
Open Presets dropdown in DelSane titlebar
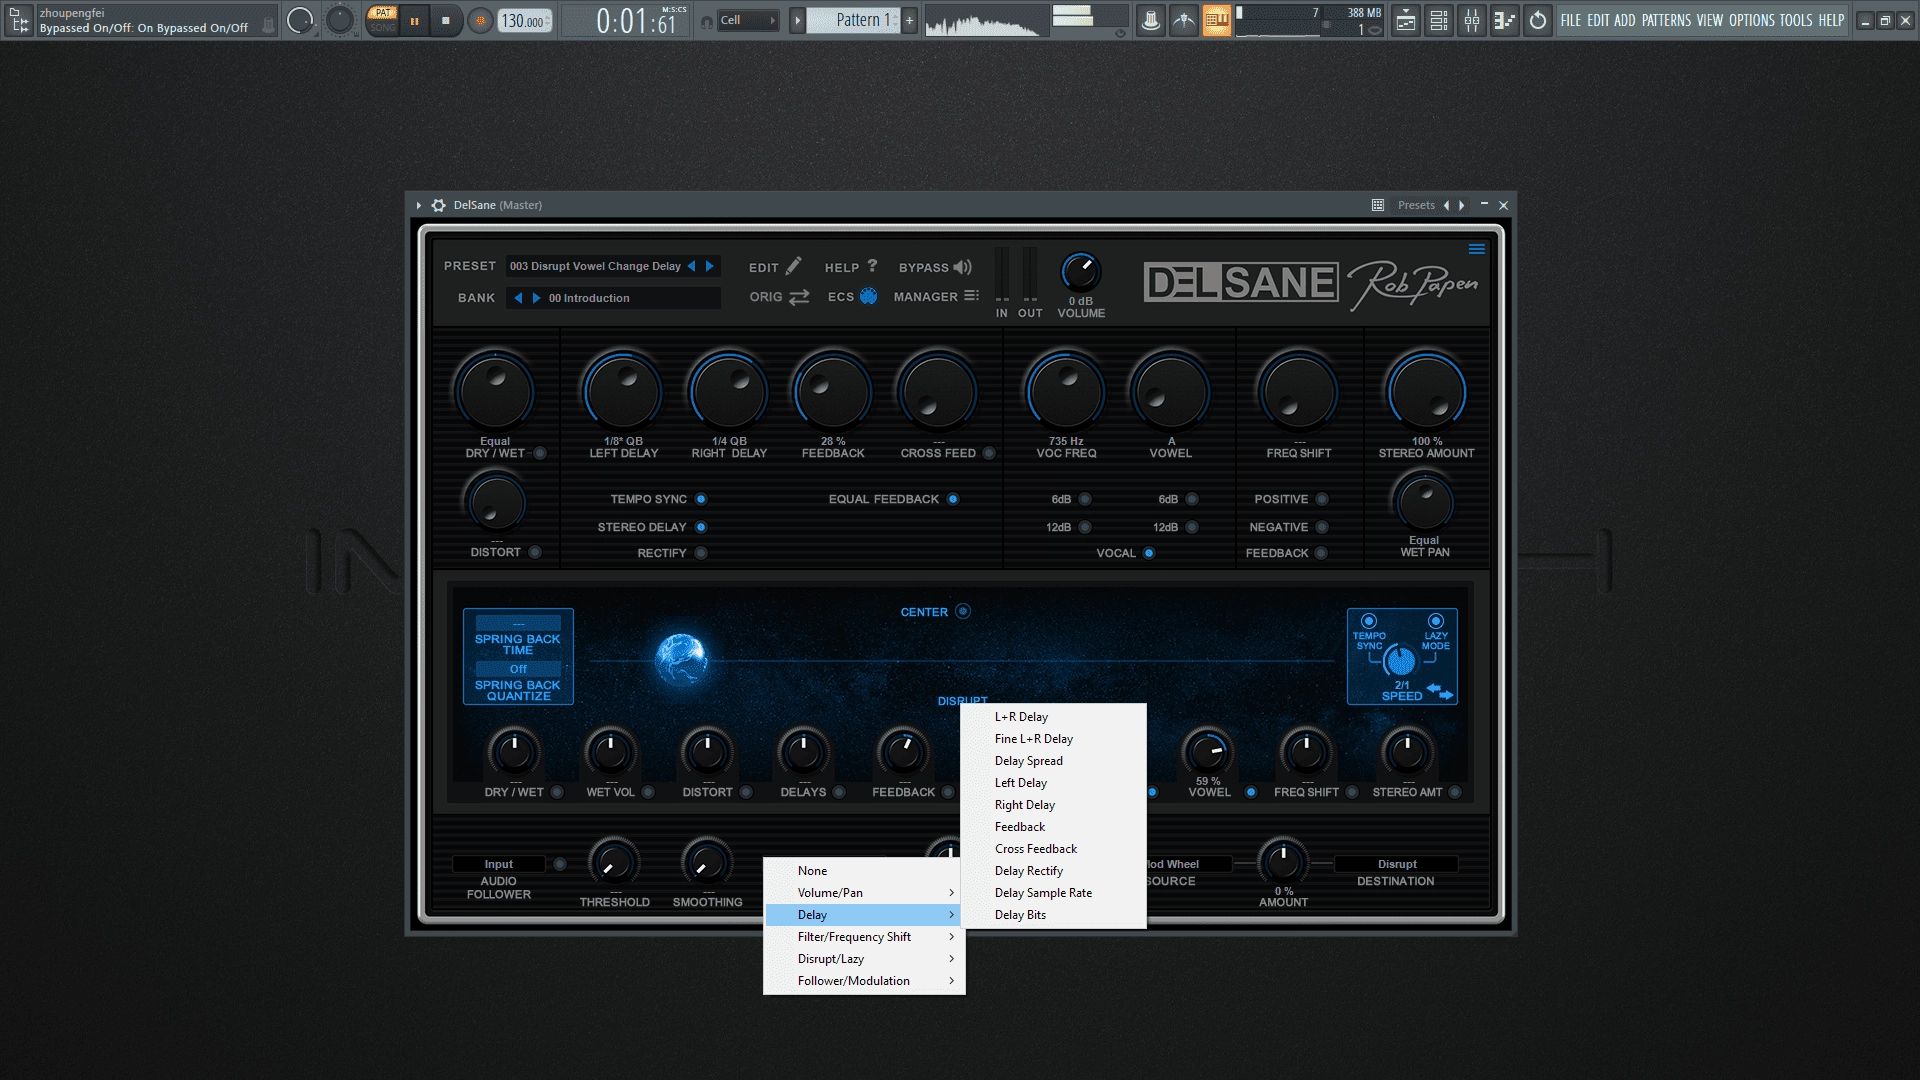pyautogui.click(x=1416, y=205)
